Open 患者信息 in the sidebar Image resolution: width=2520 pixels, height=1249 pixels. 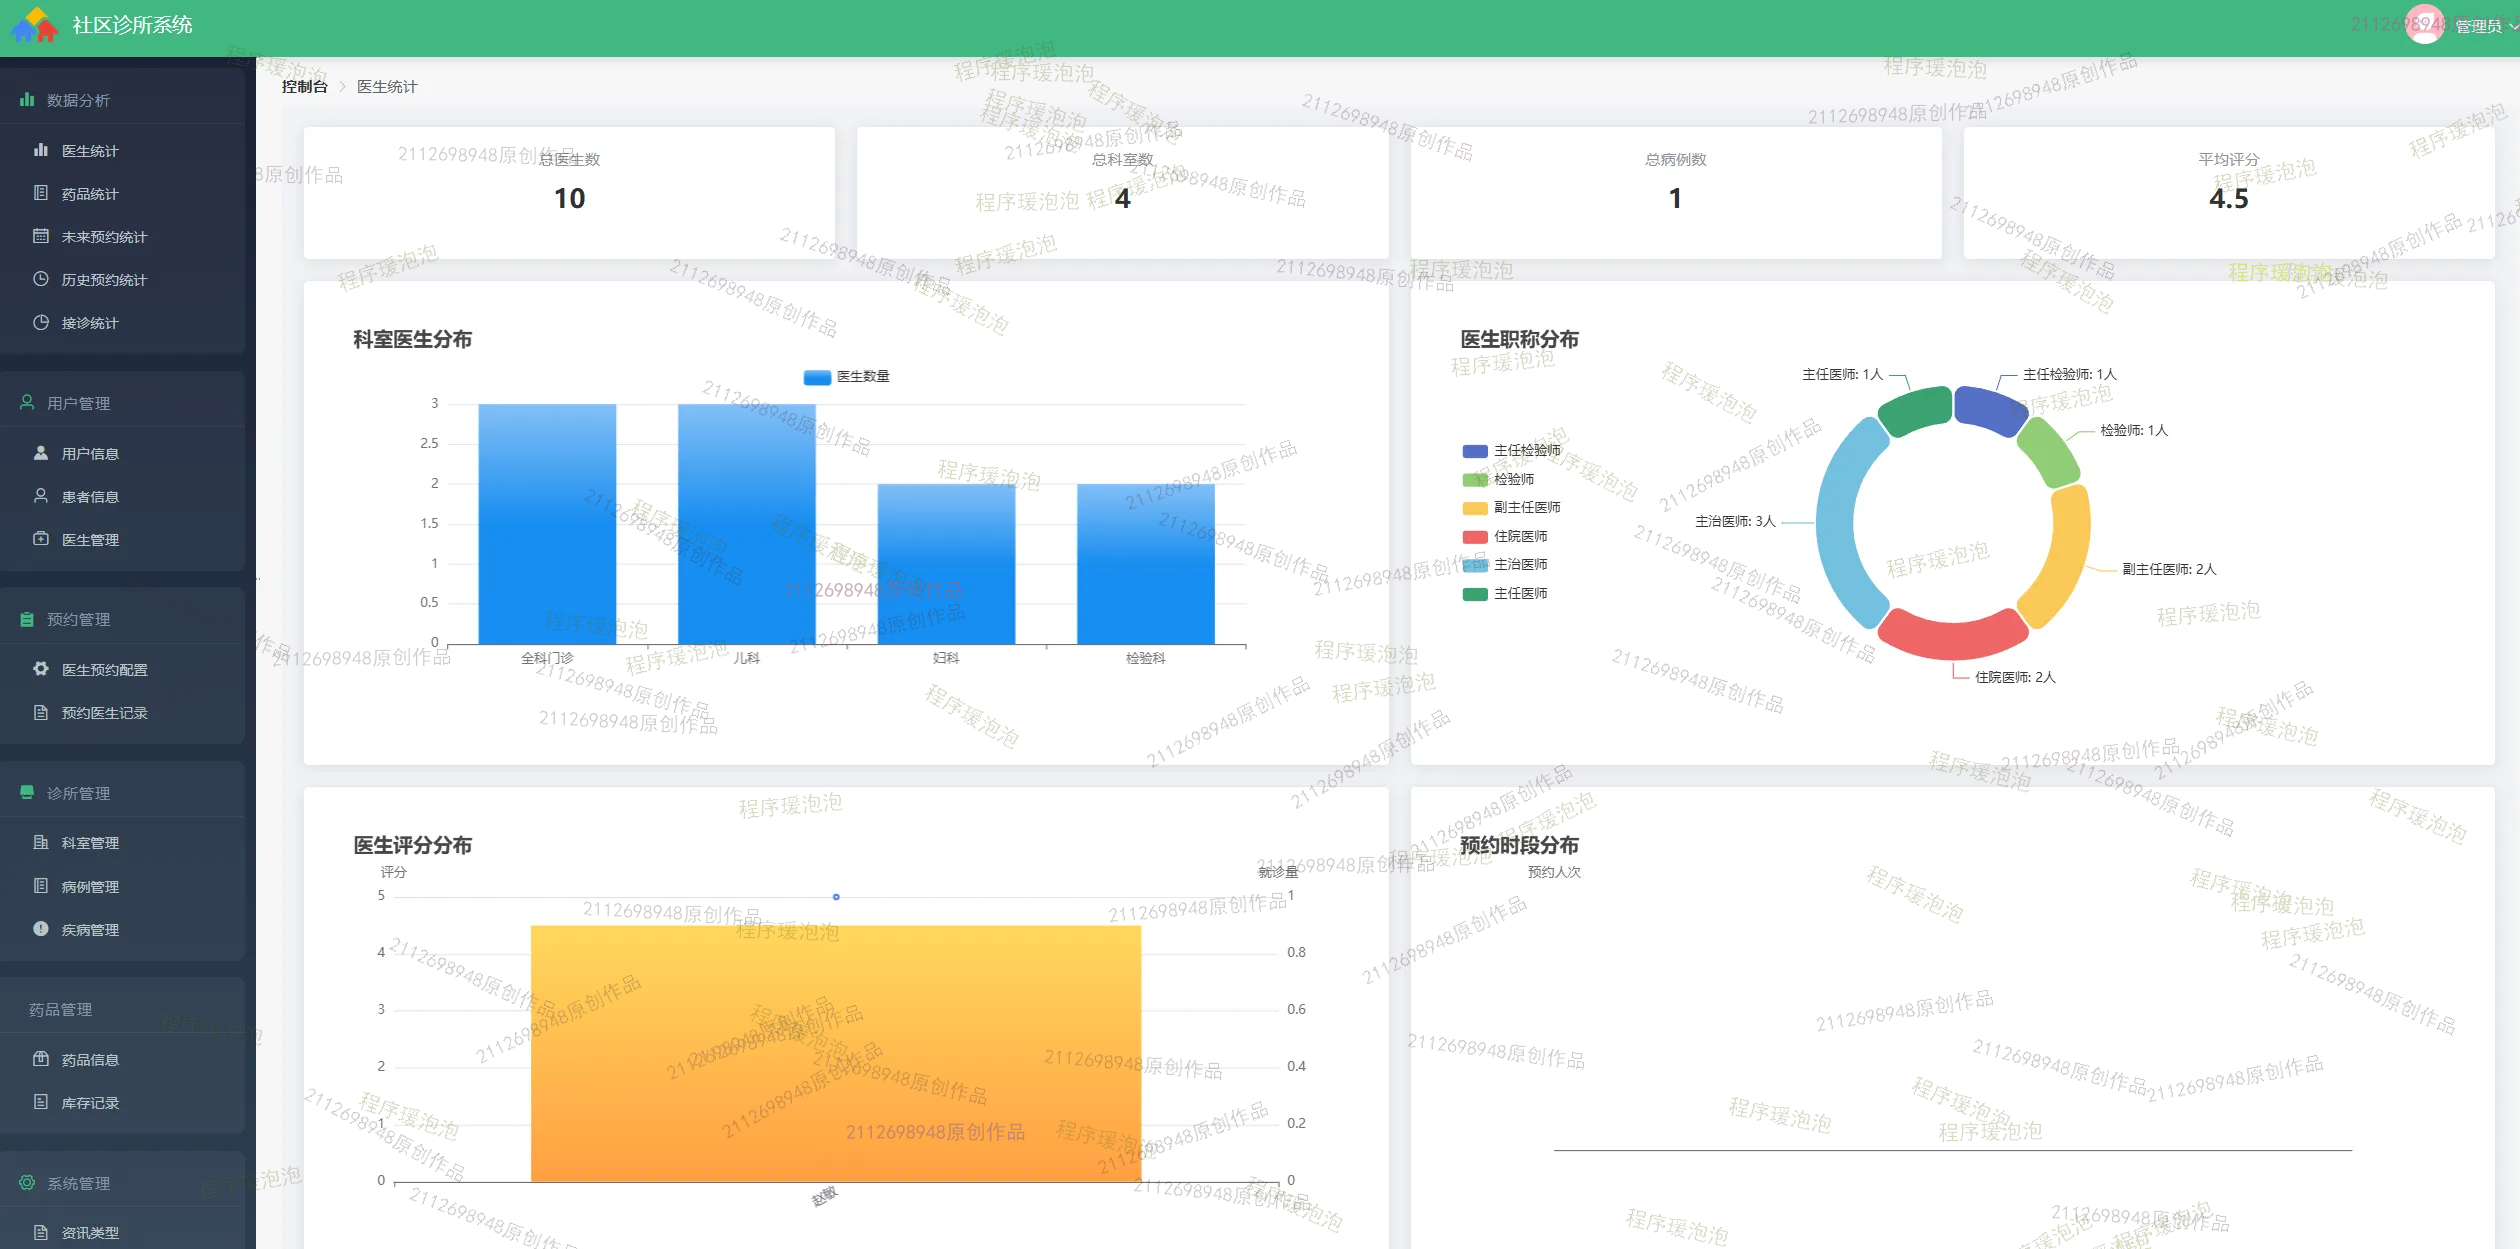click(x=90, y=497)
